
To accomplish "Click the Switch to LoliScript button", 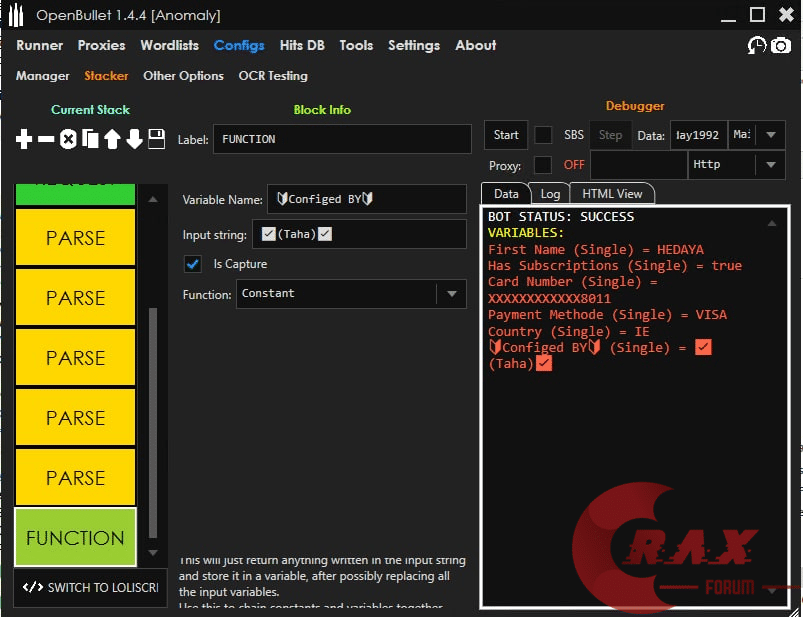I will [x=90, y=587].
